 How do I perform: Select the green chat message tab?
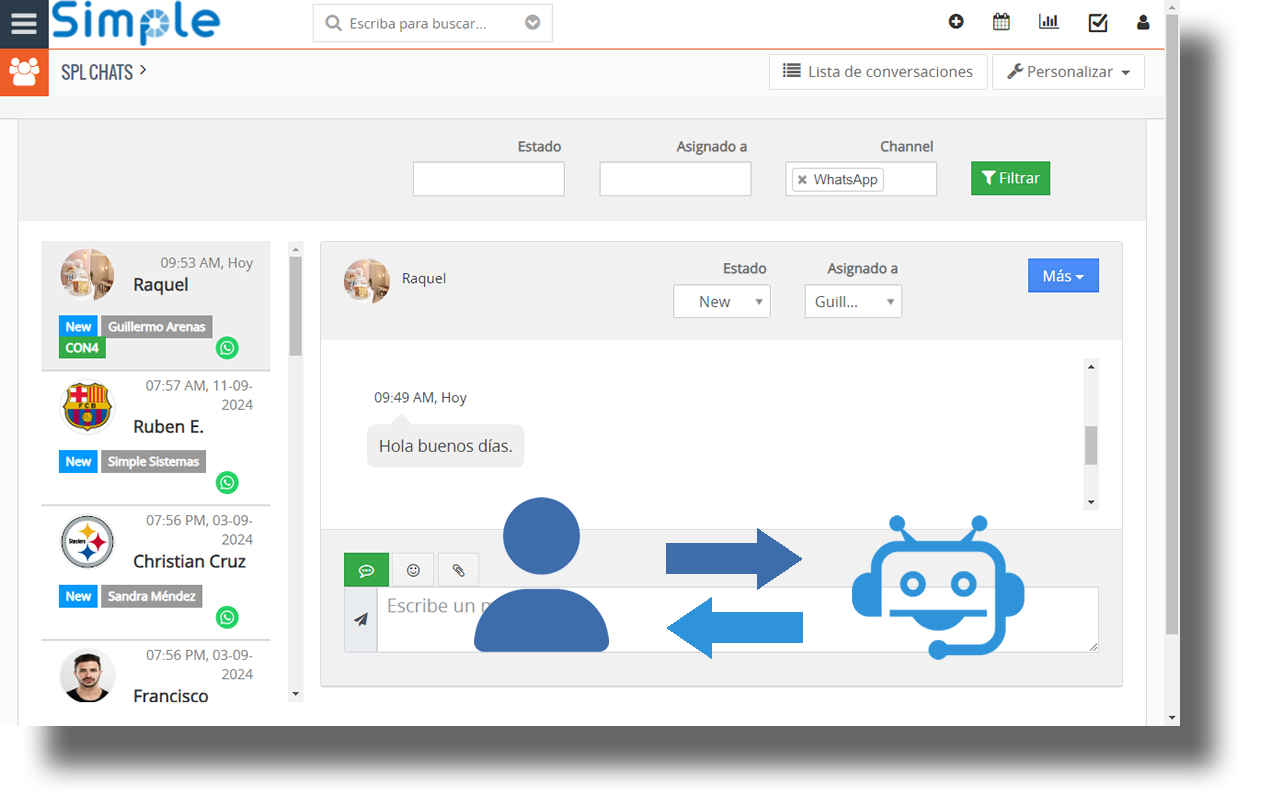click(366, 570)
